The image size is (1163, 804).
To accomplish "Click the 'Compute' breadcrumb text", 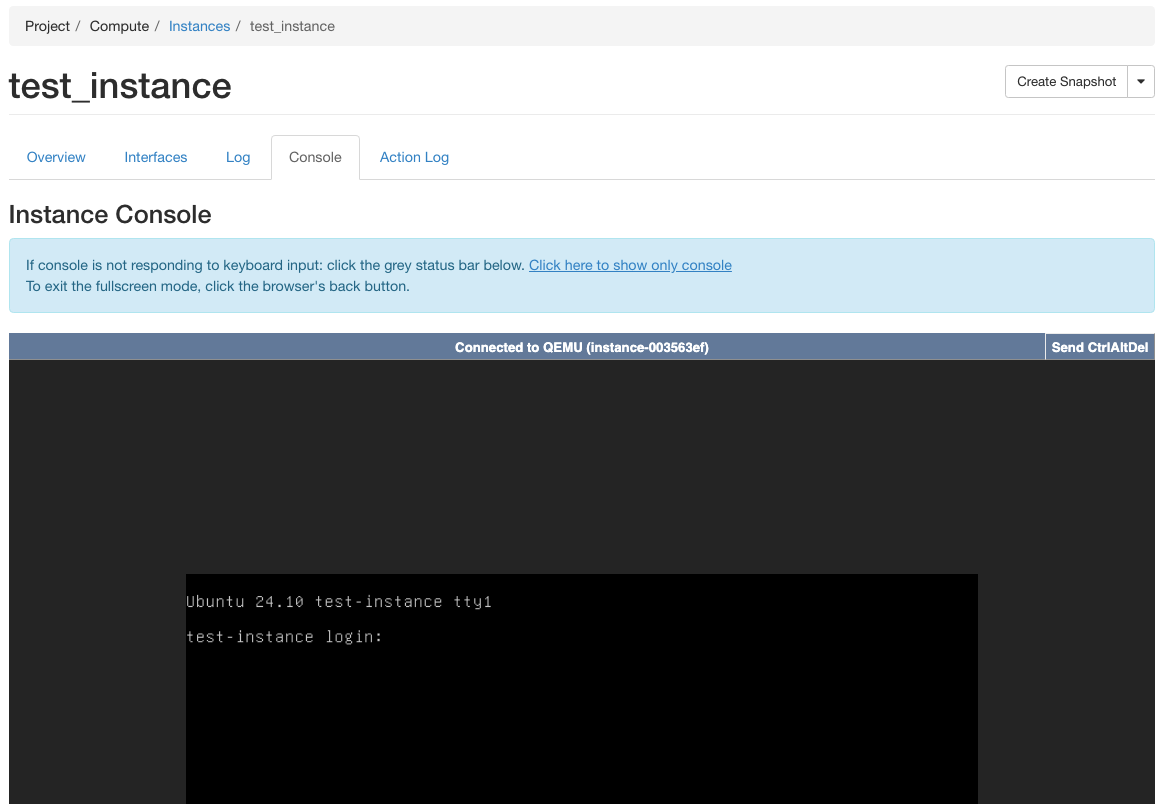I will (x=119, y=26).
